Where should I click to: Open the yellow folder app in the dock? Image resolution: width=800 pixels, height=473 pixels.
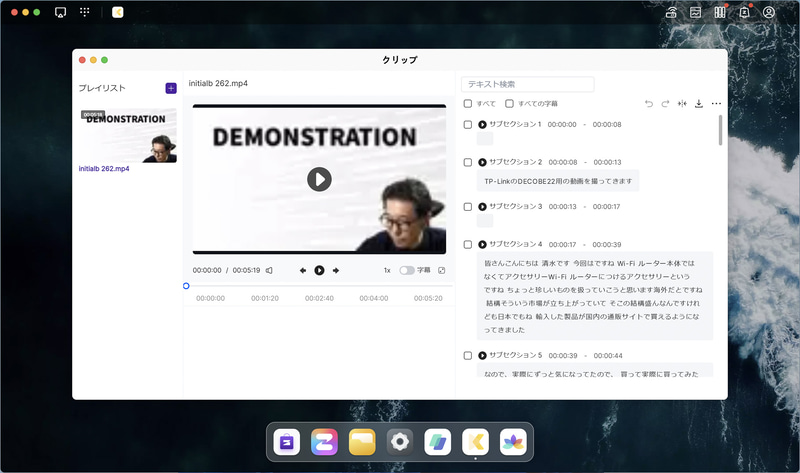coord(362,442)
